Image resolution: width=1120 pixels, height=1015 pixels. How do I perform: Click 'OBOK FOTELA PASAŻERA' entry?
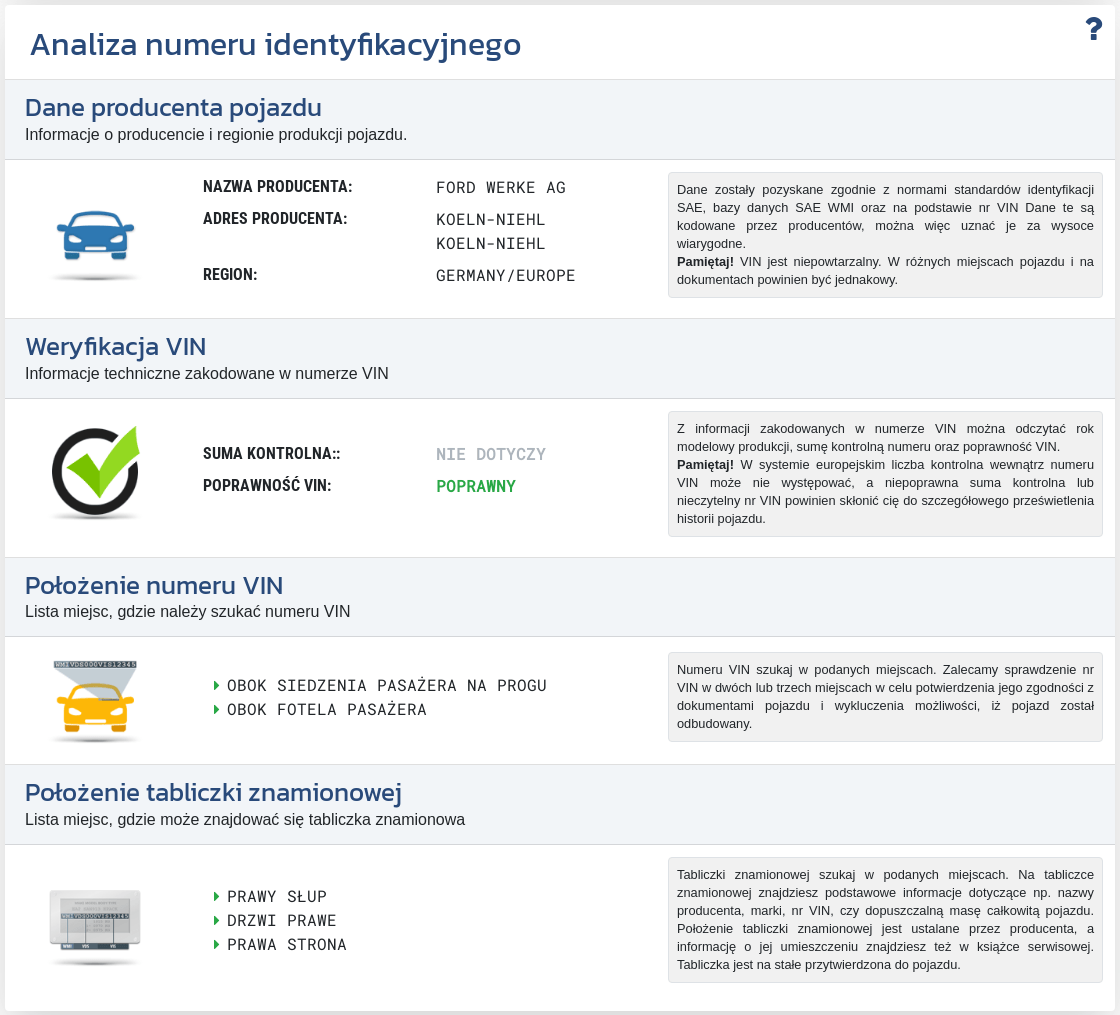tap(326, 710)
